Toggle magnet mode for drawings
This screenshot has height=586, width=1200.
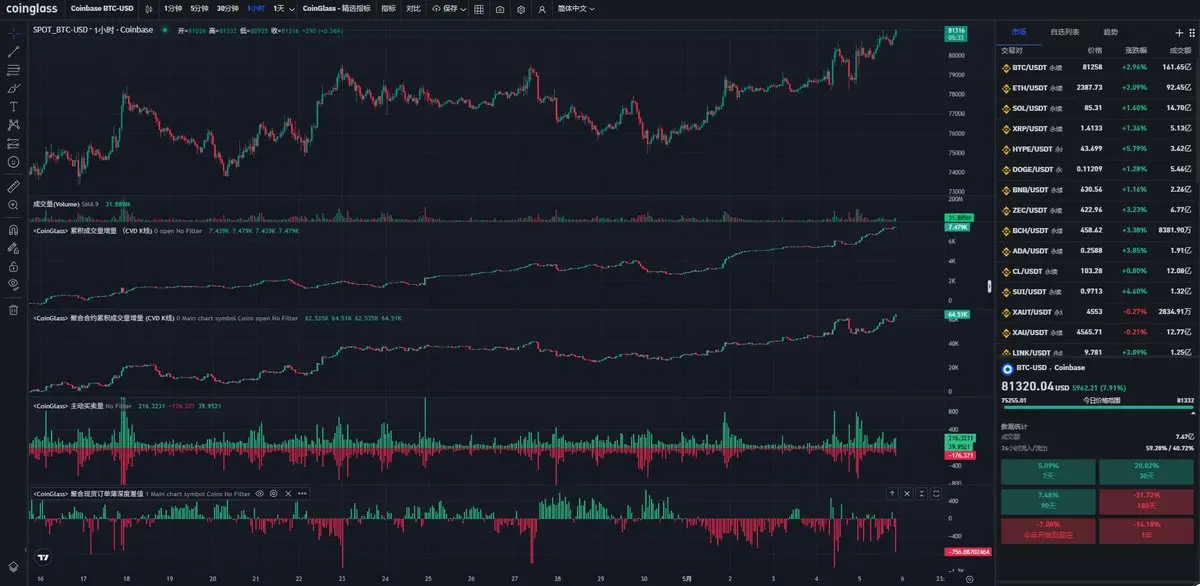click(x=14, y=228)
